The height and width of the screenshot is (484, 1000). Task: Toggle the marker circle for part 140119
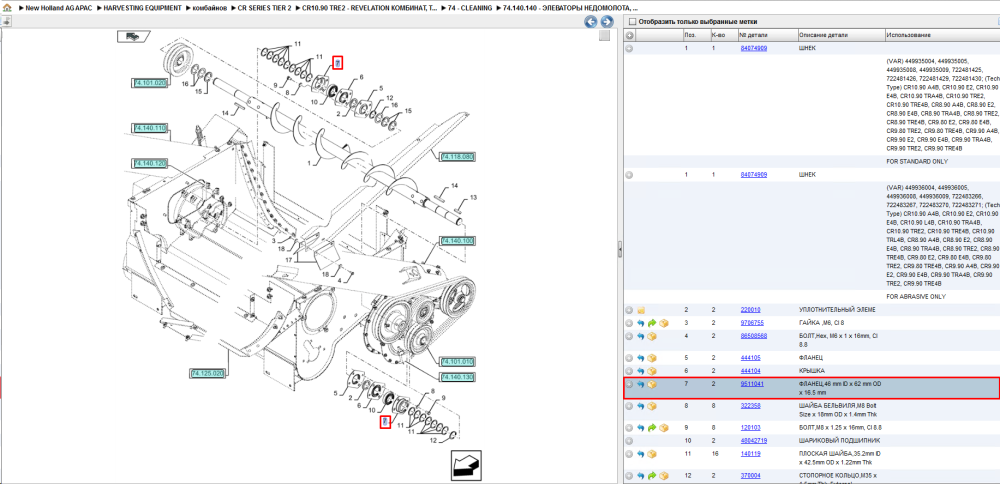629,454
